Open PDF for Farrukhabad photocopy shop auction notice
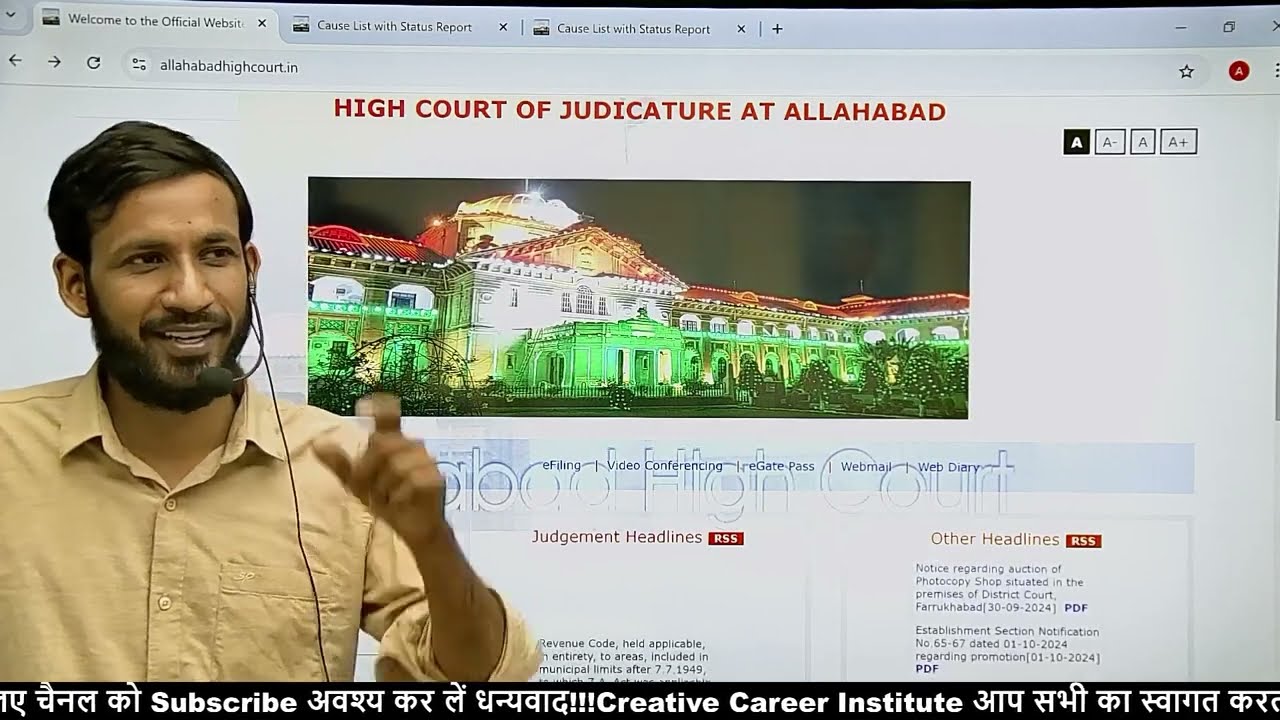This screenshot has height=720, width=1280. (1076, 608)
